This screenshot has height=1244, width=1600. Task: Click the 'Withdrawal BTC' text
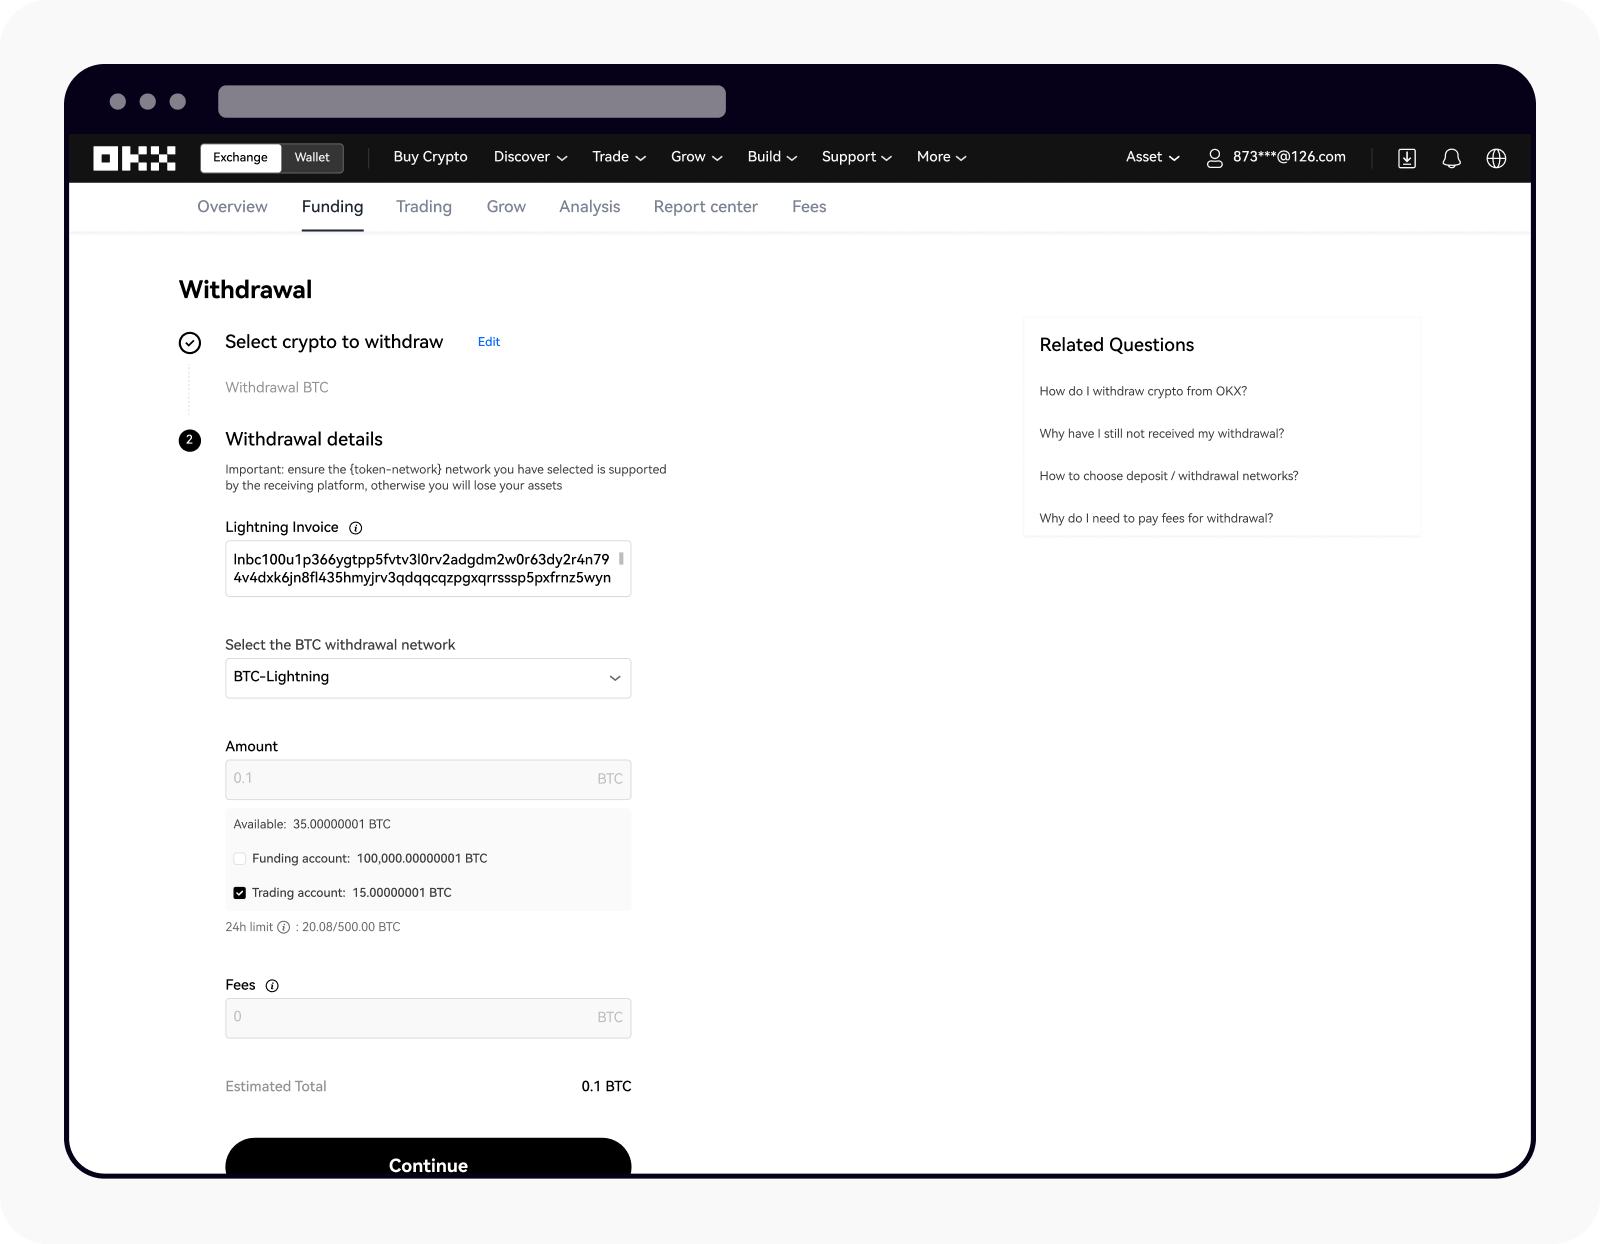(x=277, y=388)
